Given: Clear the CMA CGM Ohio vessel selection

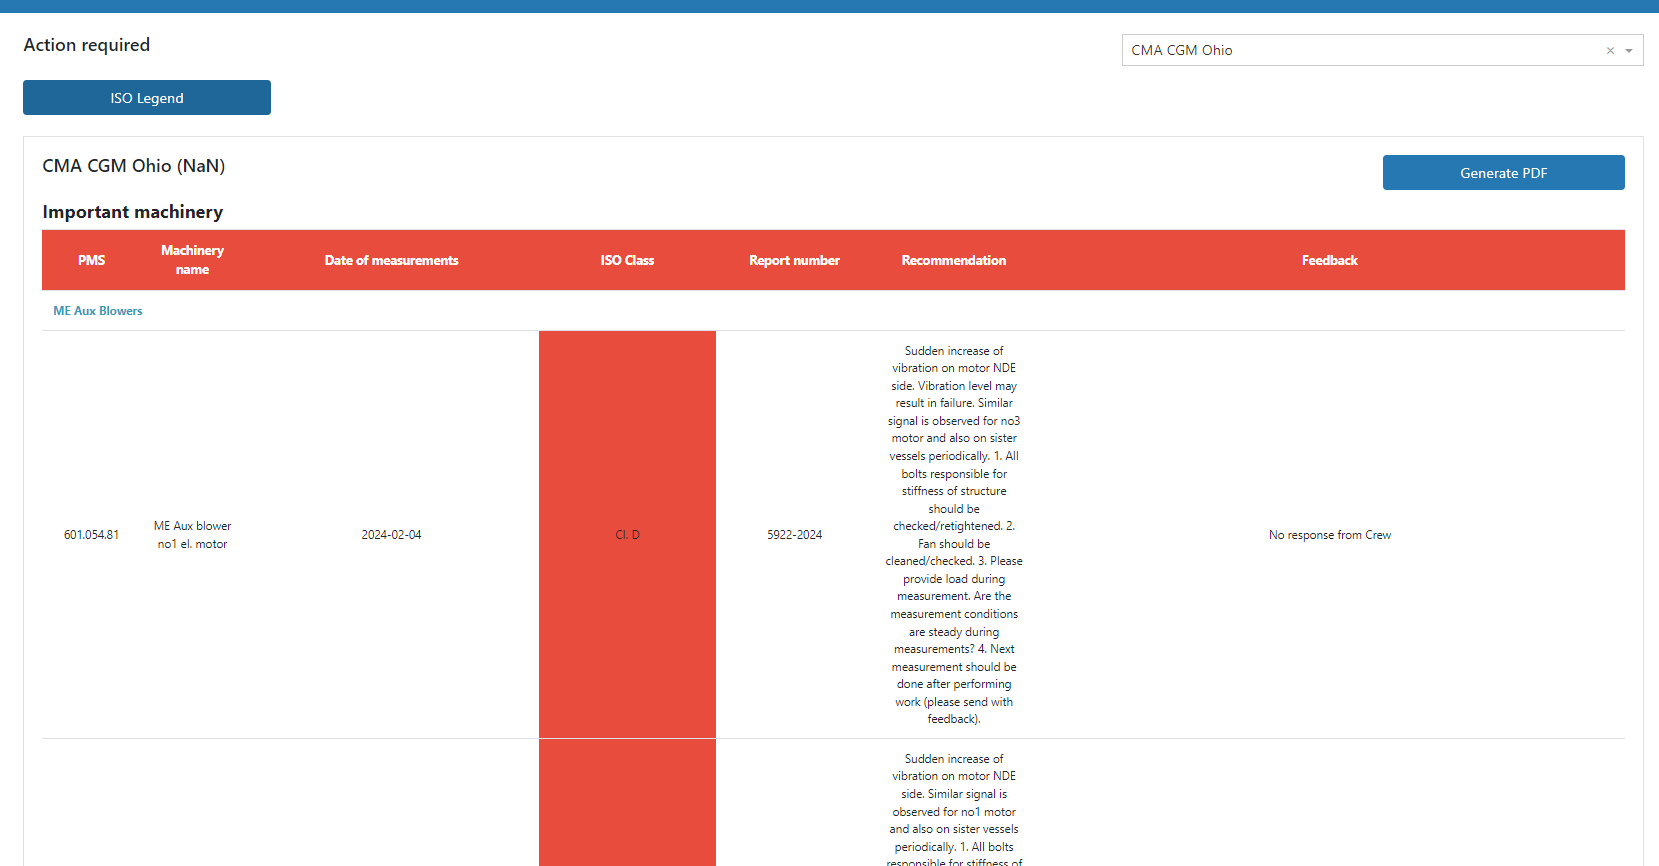Looking at the screenshot, I should pos(1610,51).
